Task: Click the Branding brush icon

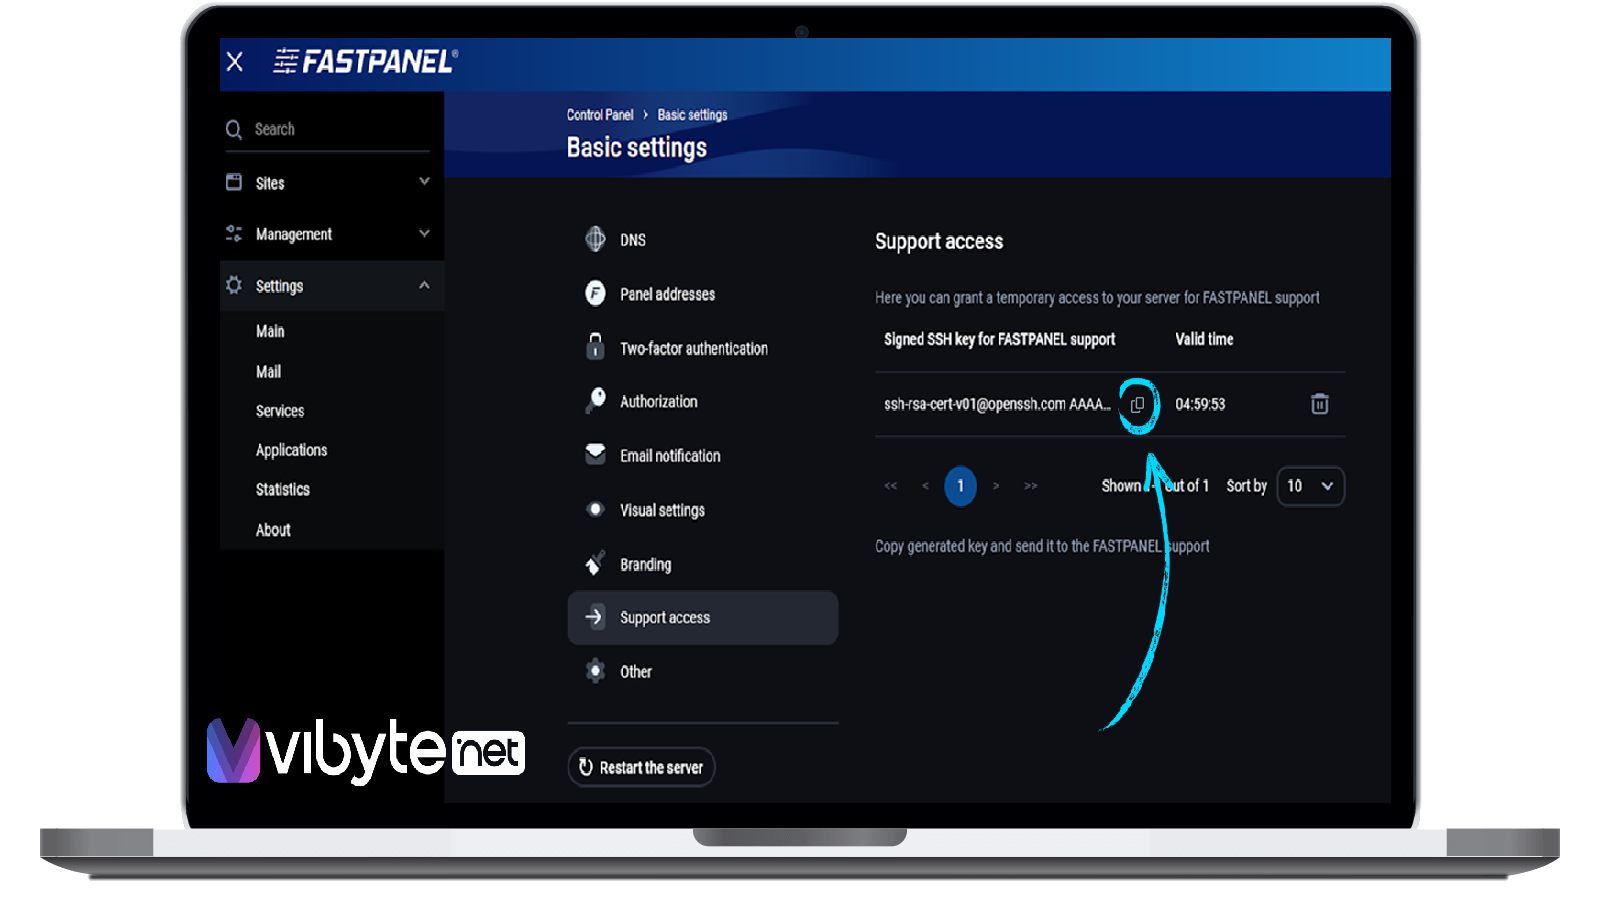Action: click(x=595, y=563)
